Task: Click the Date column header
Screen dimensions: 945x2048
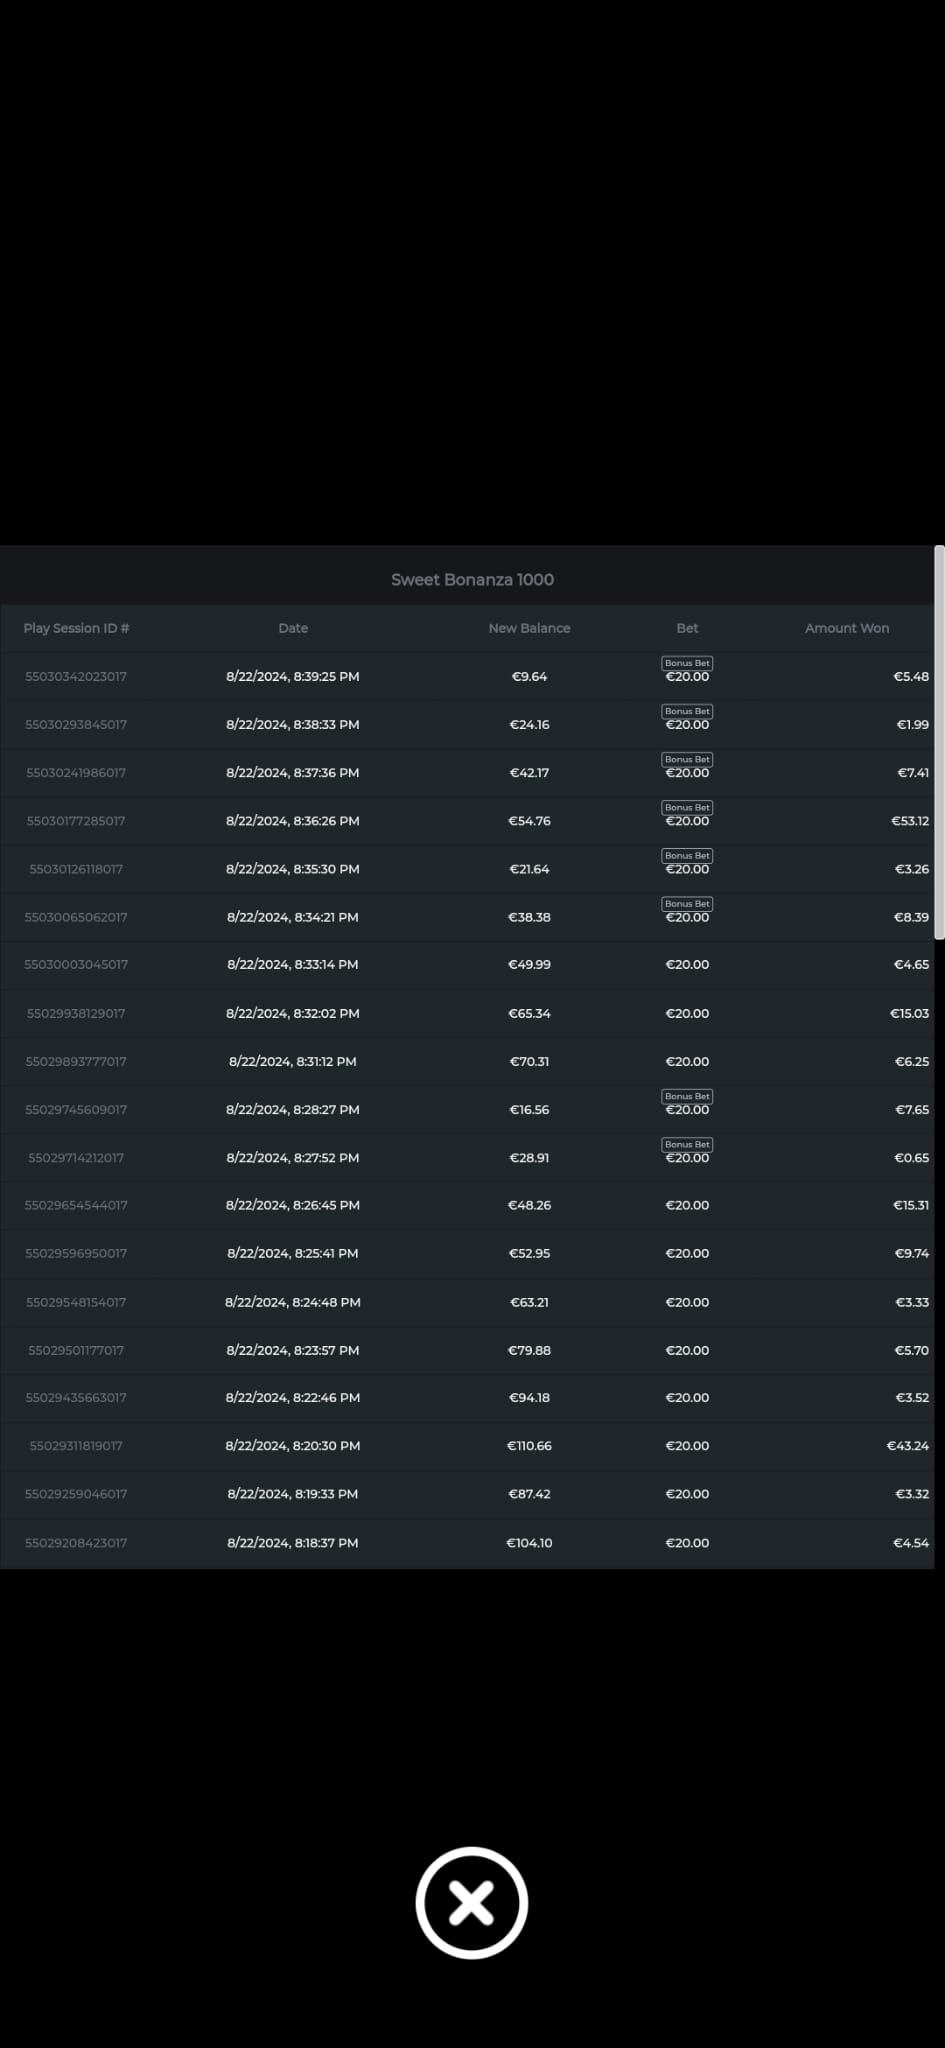Action: coord(293,628)
